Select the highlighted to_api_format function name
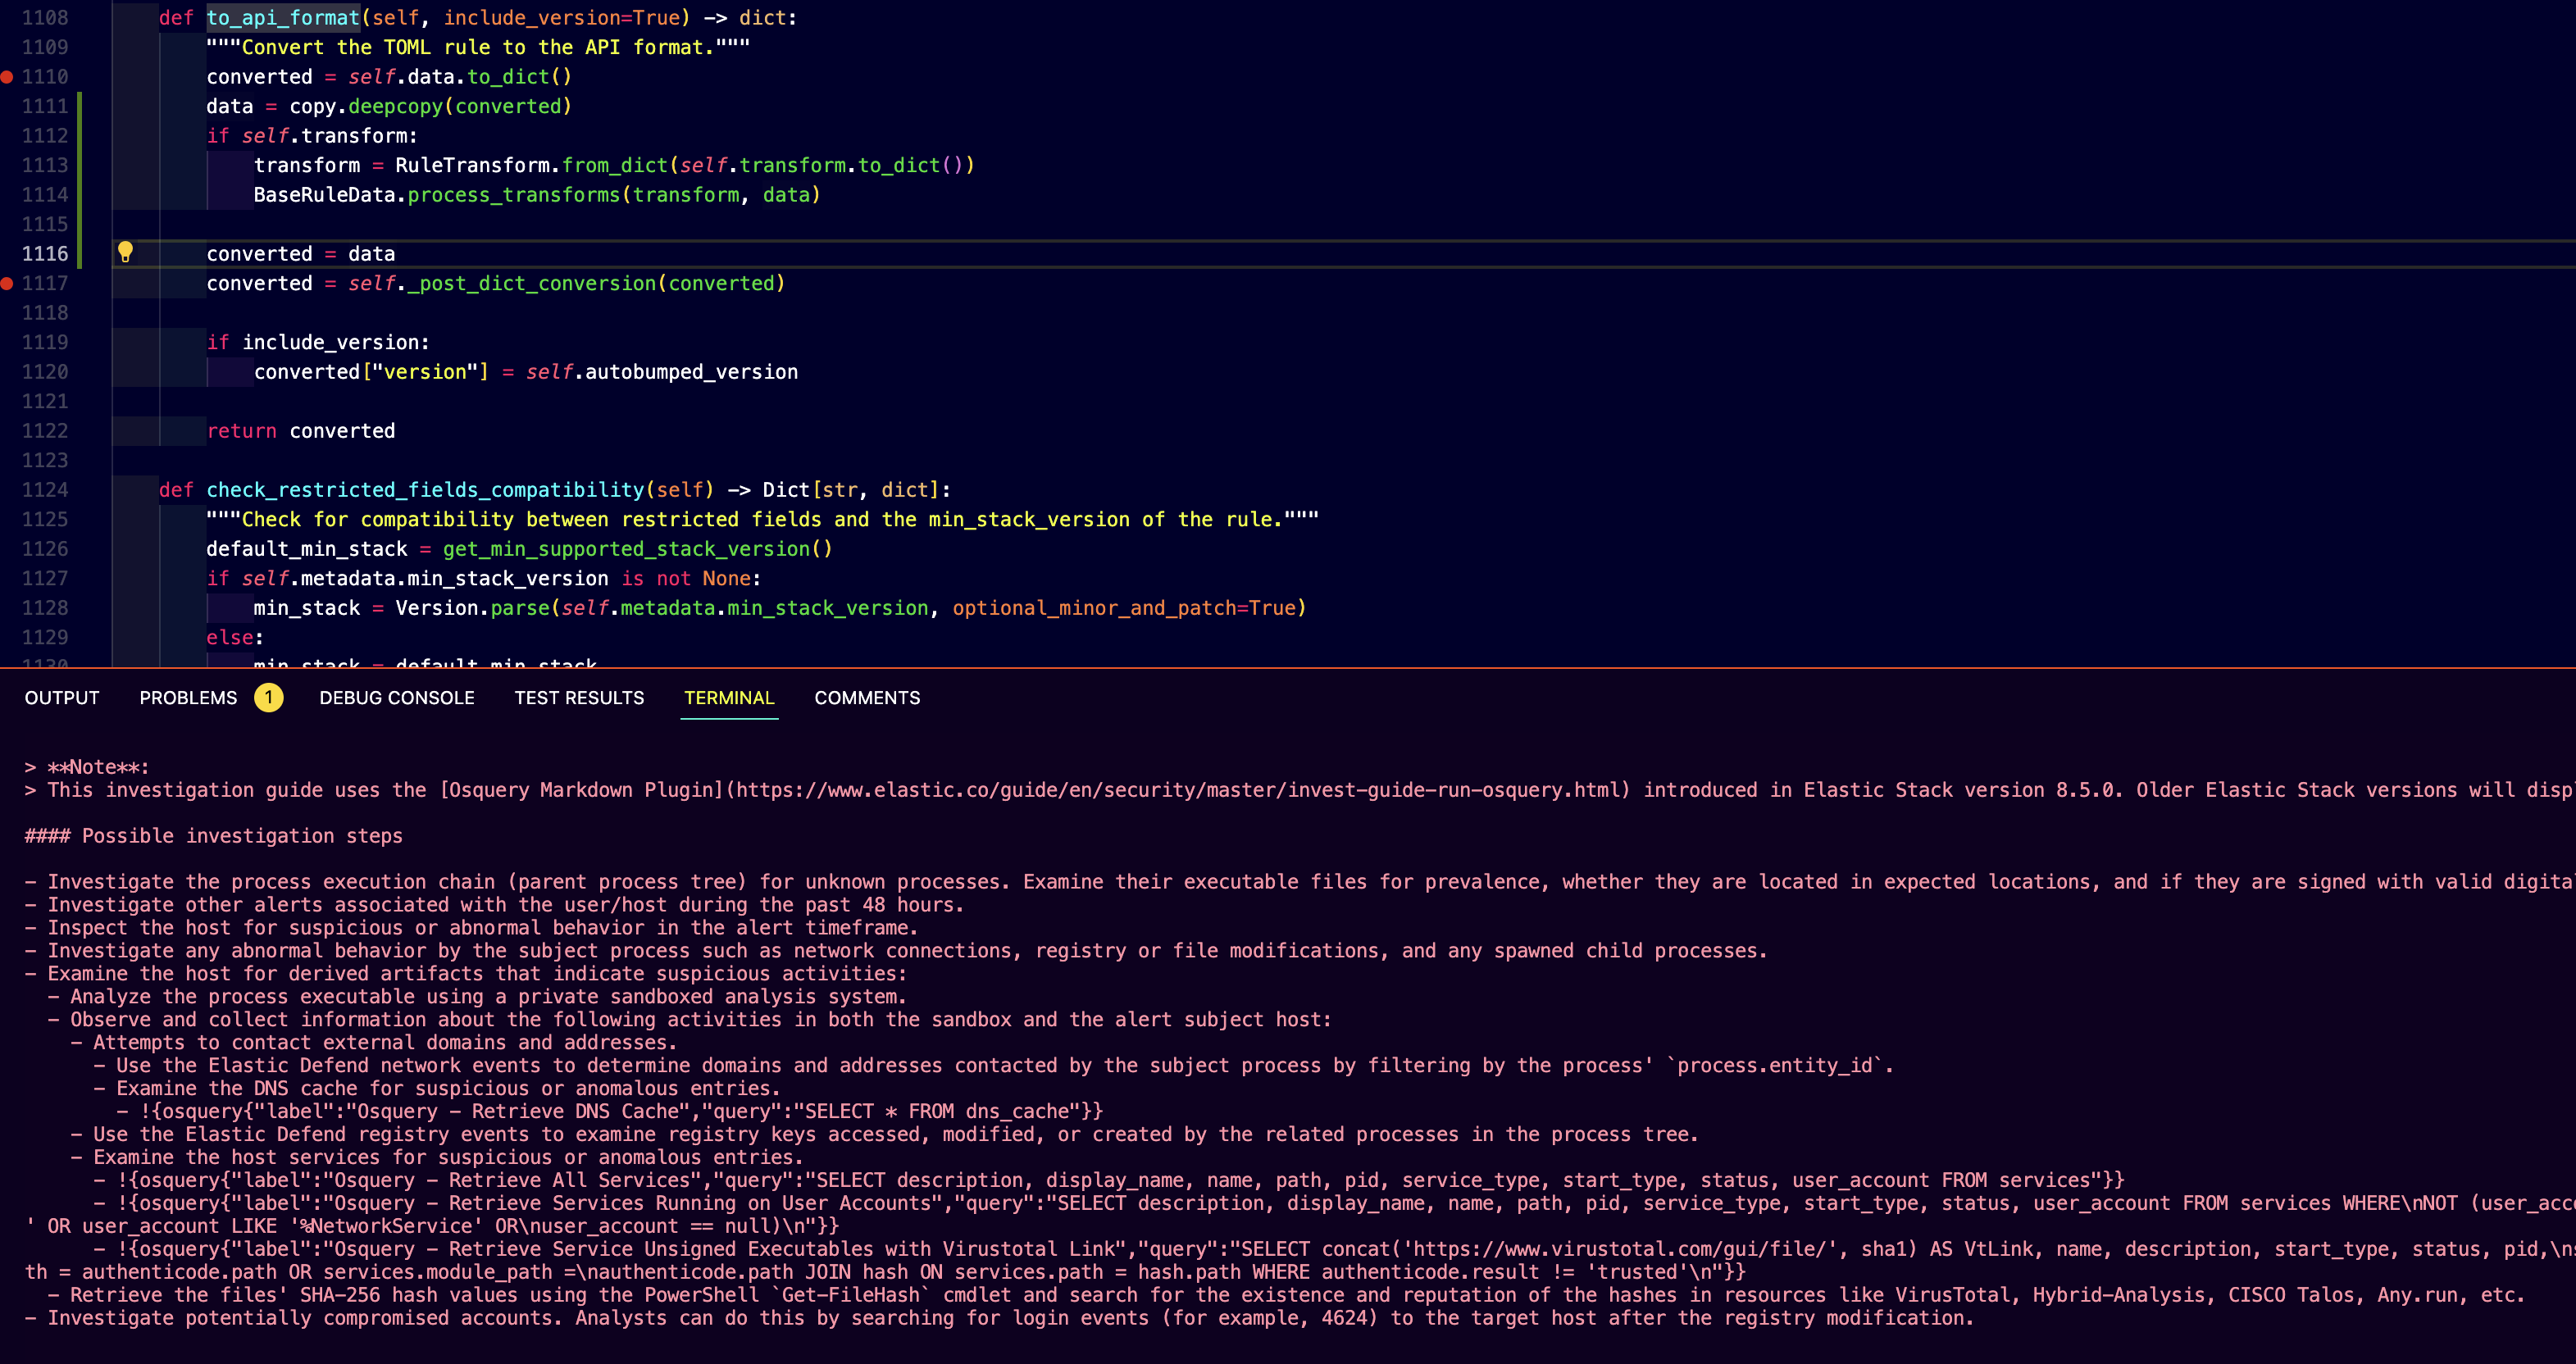 click(281, 17)
